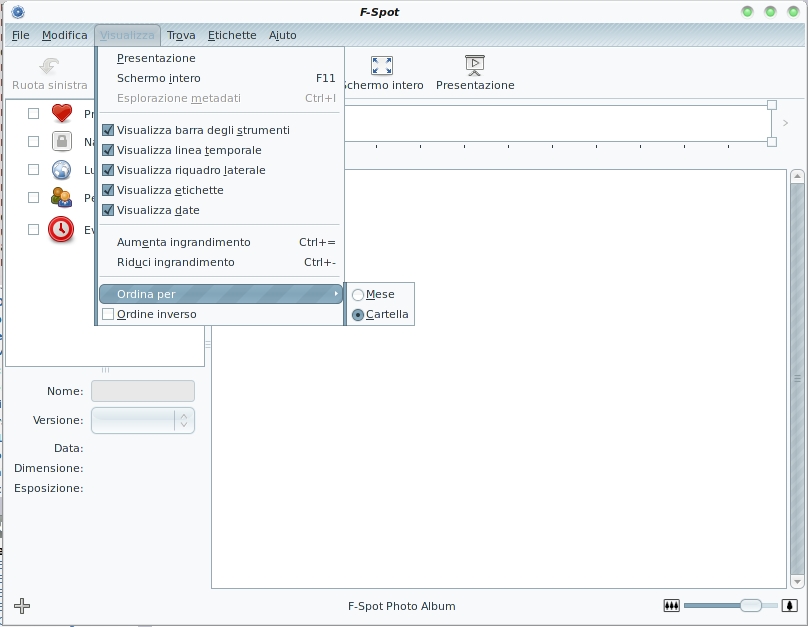The height and width of the screenshot is (627, 808).
Task: Click the scrollbar down arrow
Action: click(797, 582)
